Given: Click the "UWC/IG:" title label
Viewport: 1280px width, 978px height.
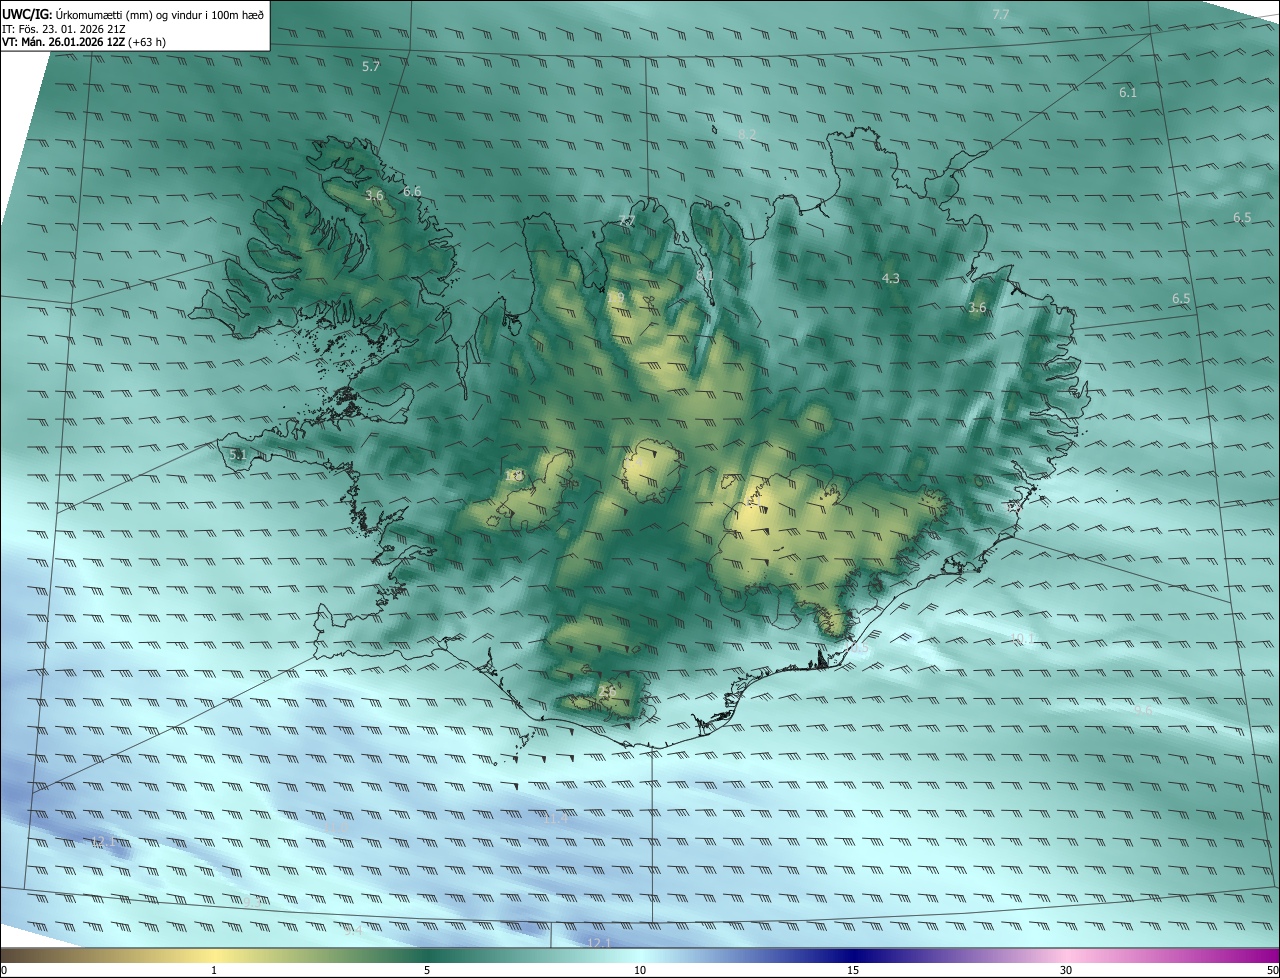Looking at the screenshot, I should (27, 14).
